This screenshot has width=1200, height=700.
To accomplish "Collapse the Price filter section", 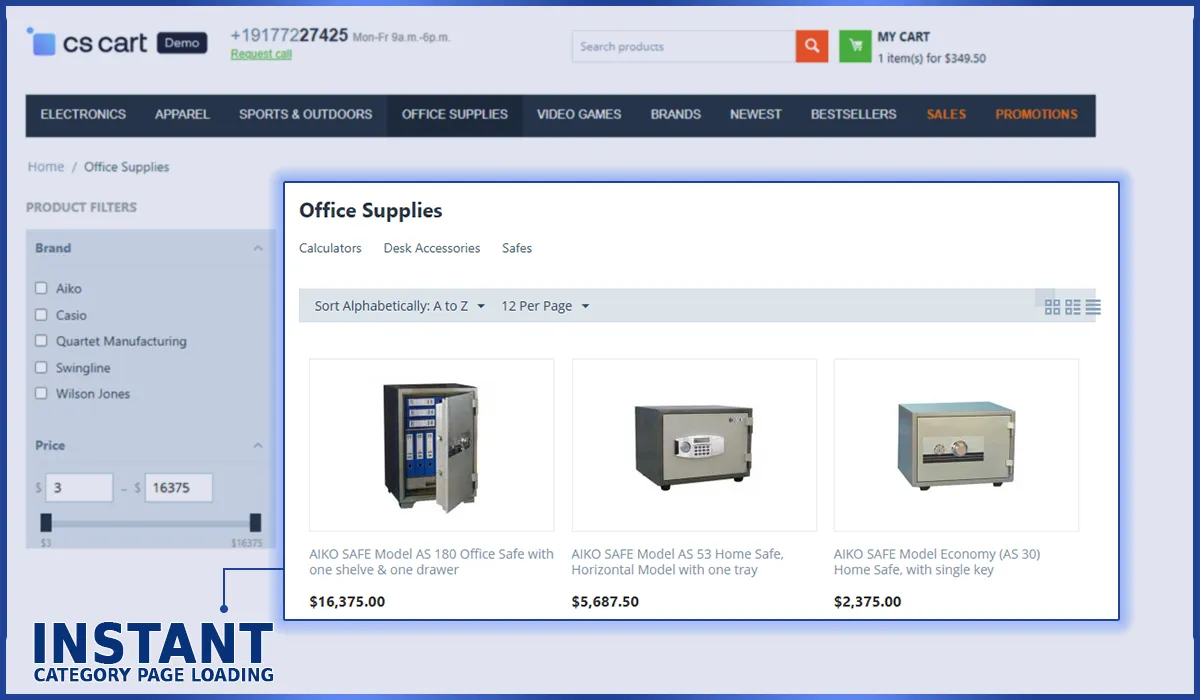I will [x=257, y=445].
